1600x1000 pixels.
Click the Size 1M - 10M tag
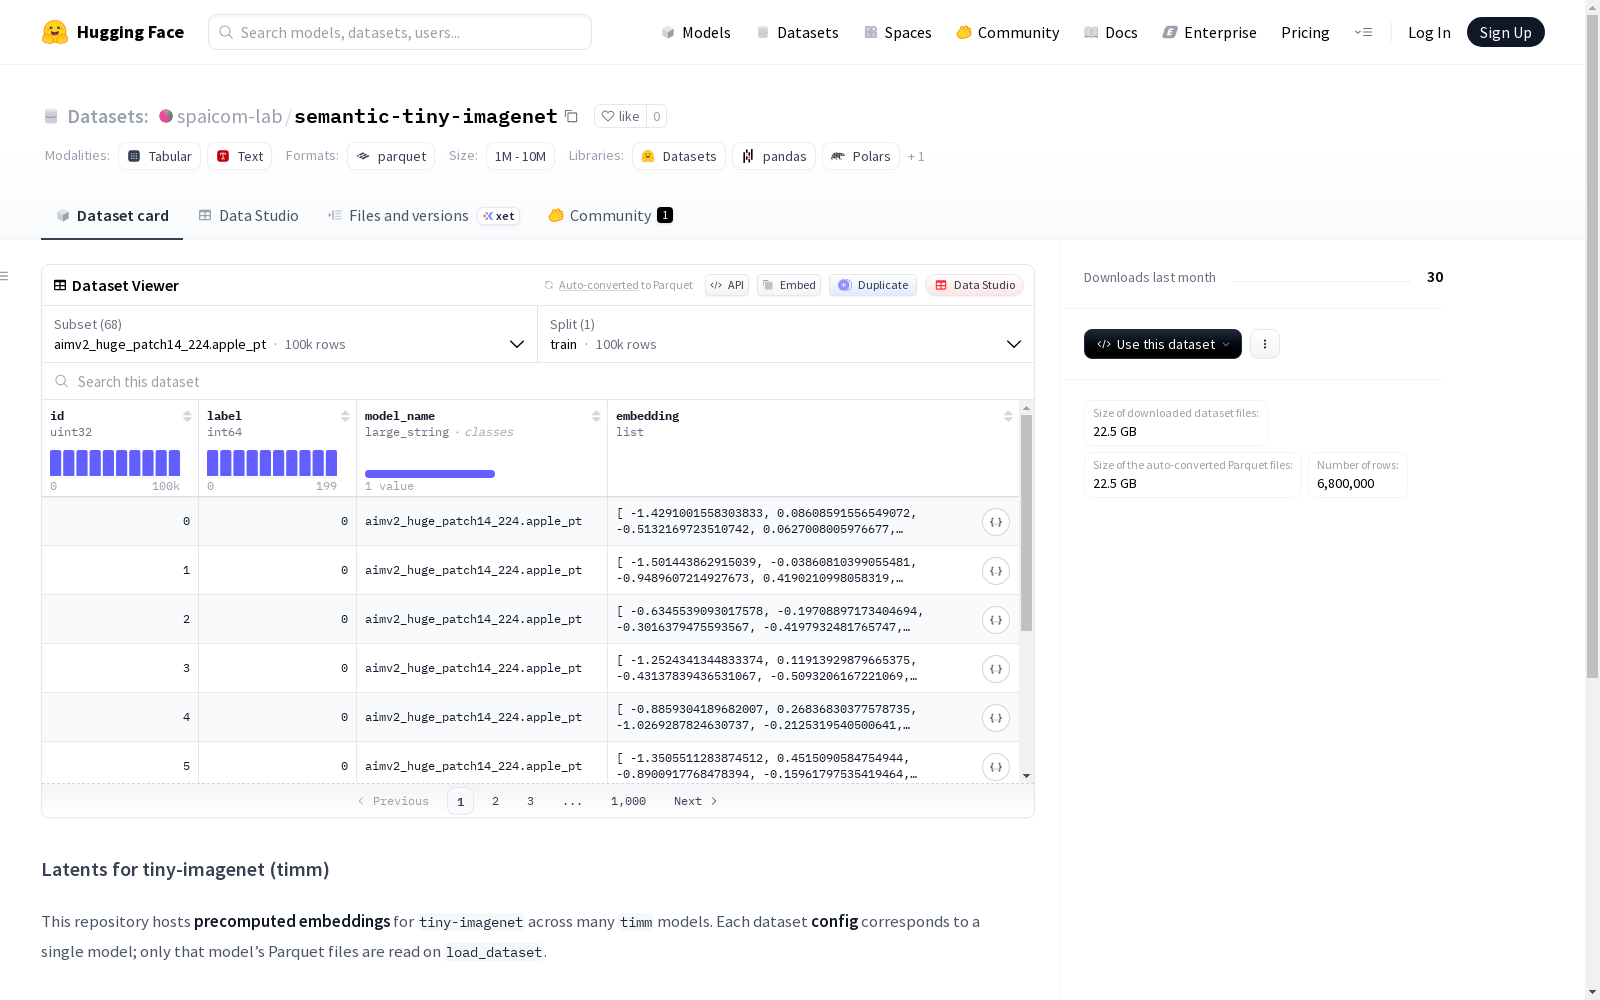520,156
